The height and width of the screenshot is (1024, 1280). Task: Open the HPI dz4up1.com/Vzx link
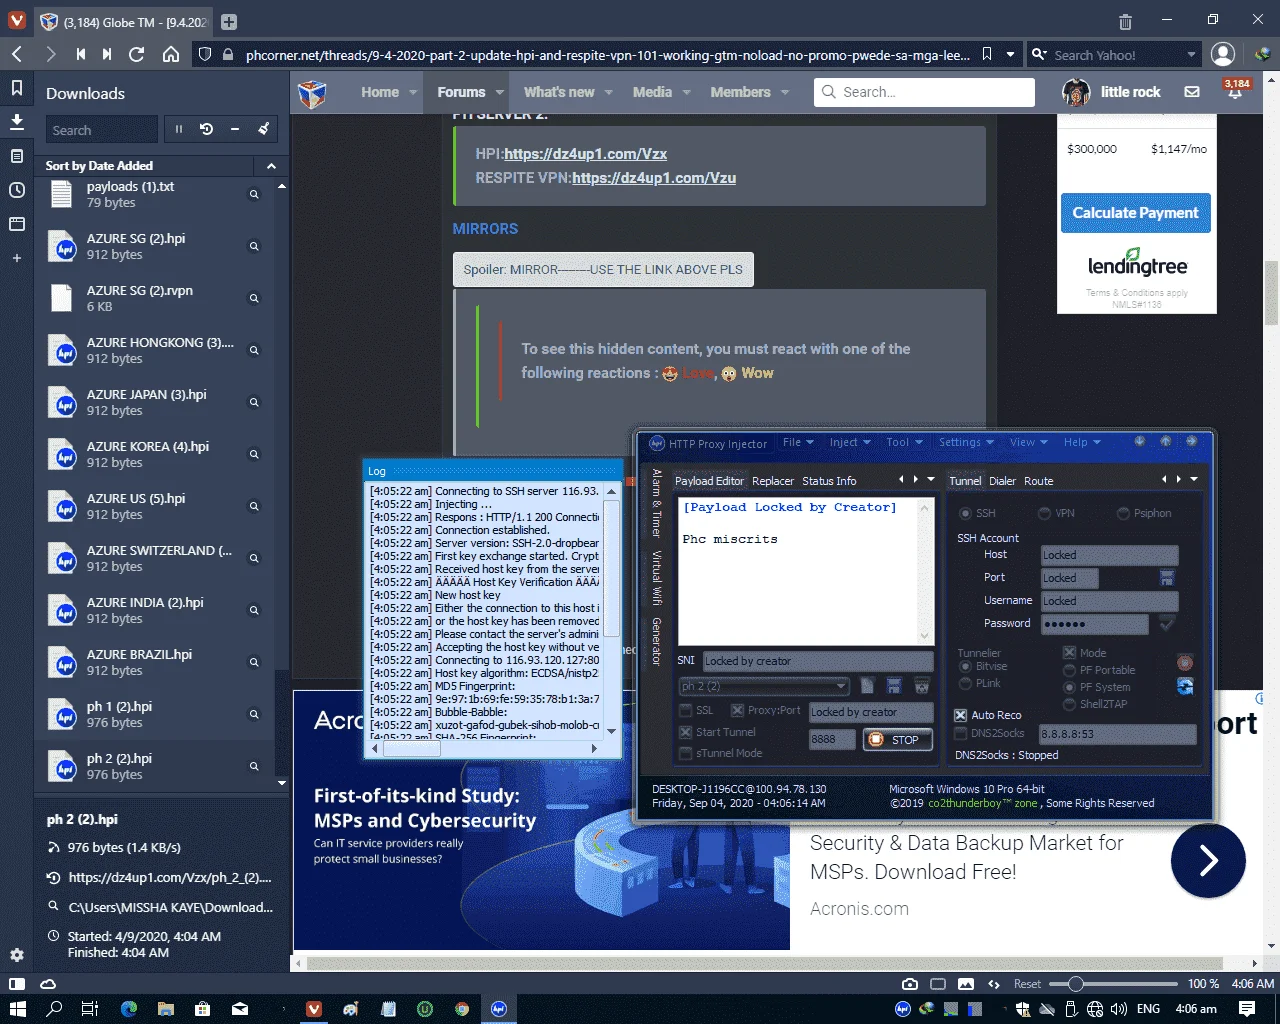[x=585, y=154]
